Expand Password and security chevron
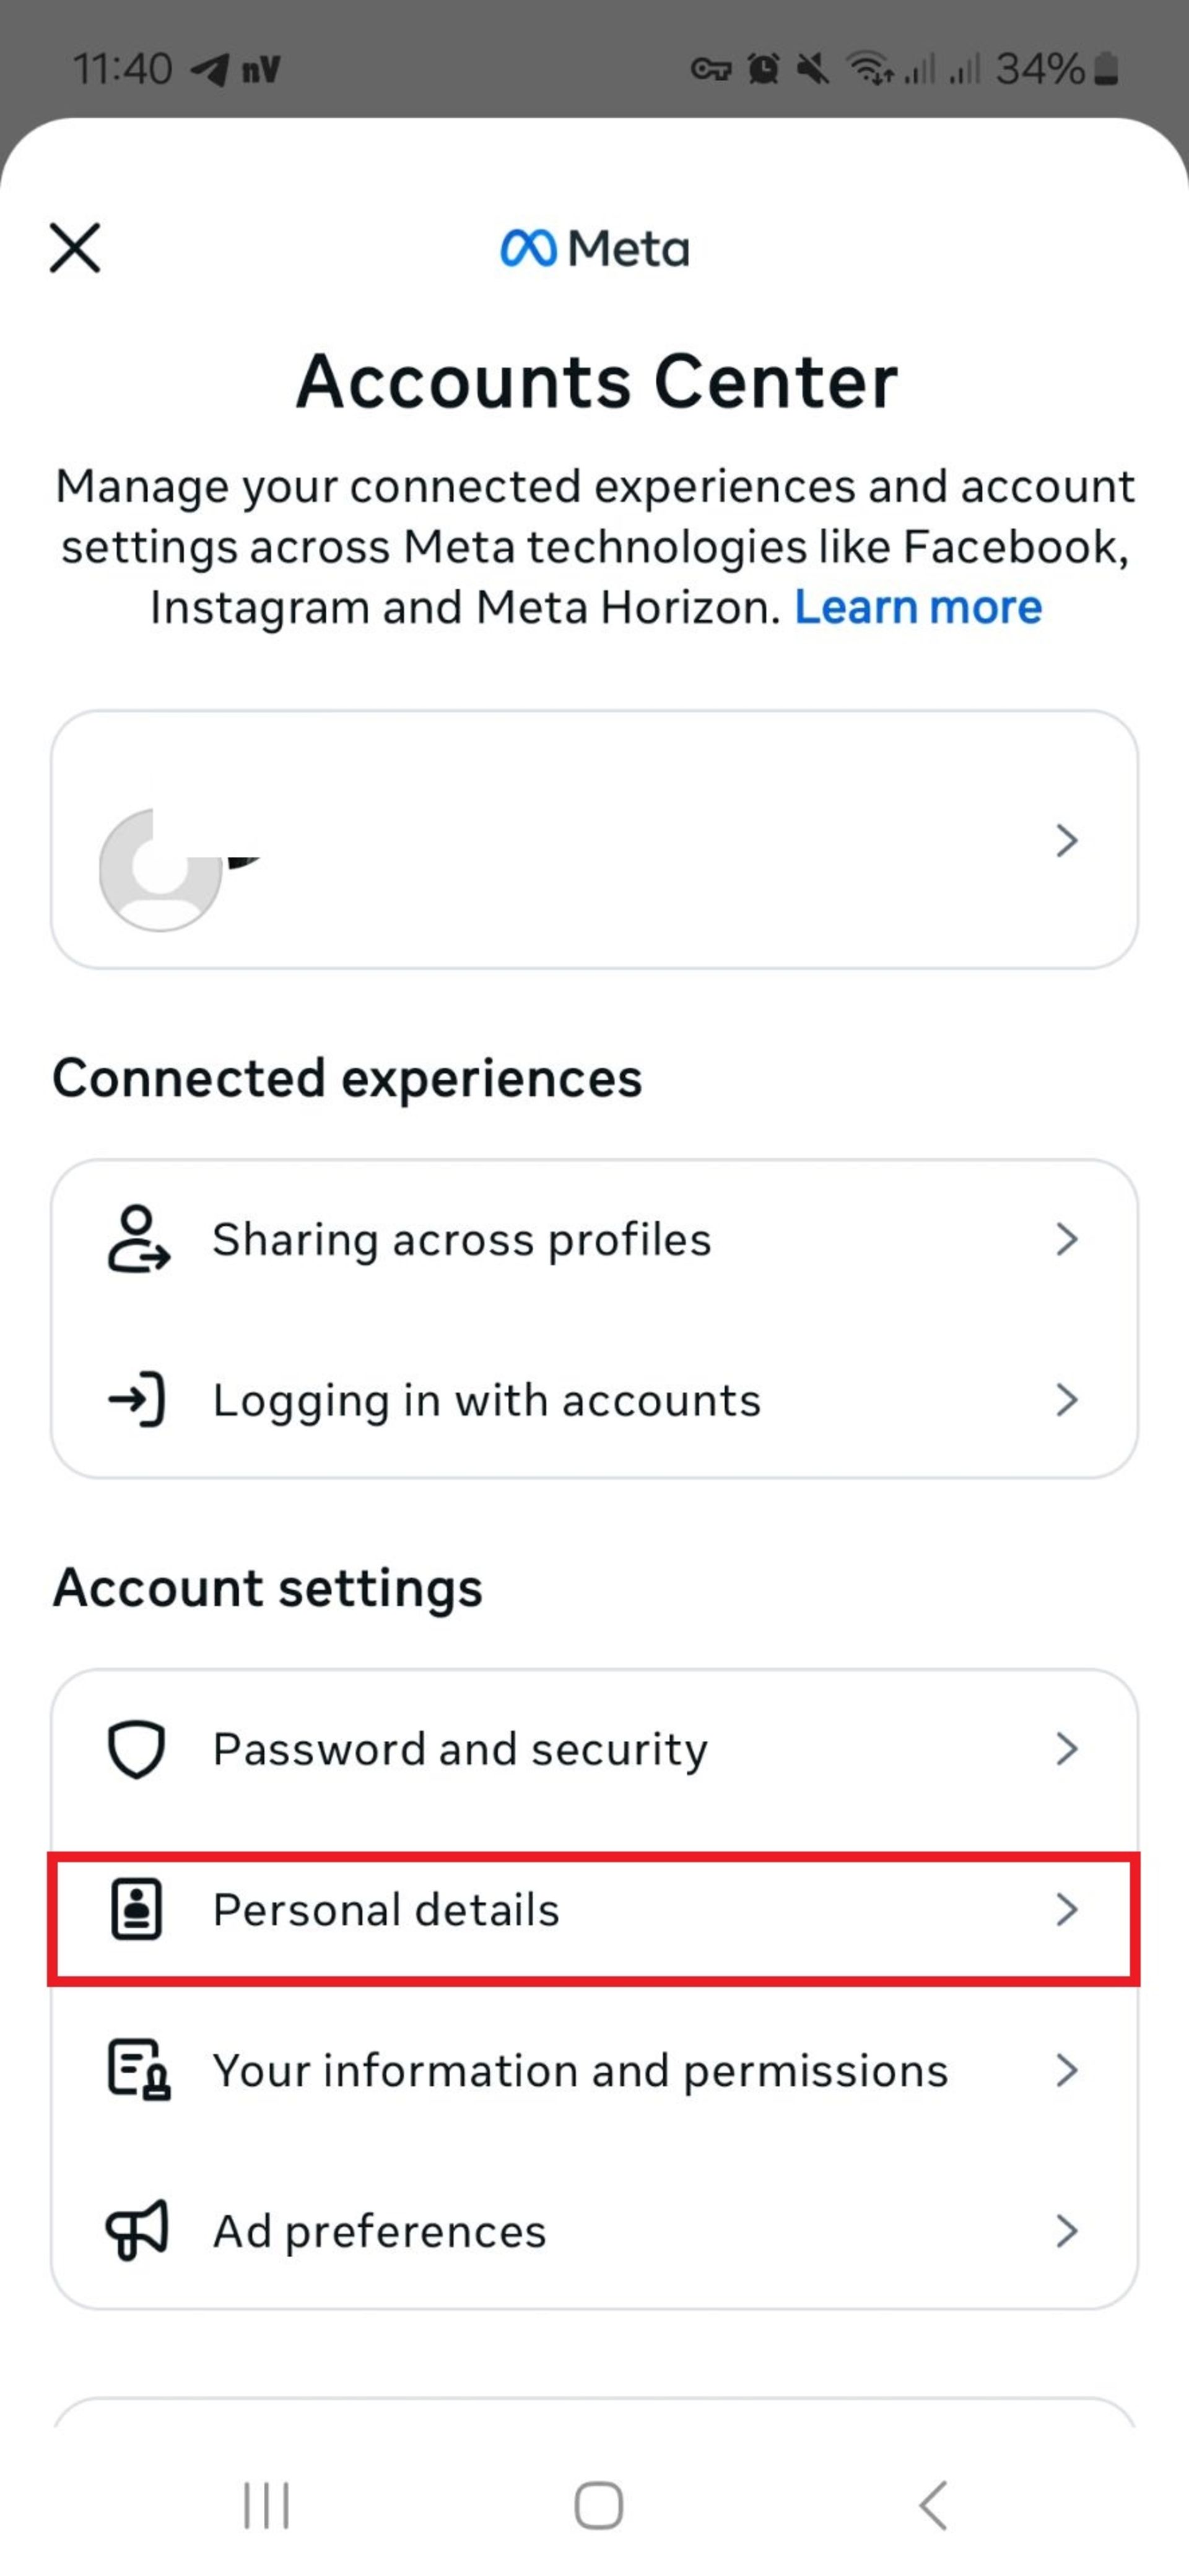Viewport: 1189px width, 2576px height. [1067, 1749]
